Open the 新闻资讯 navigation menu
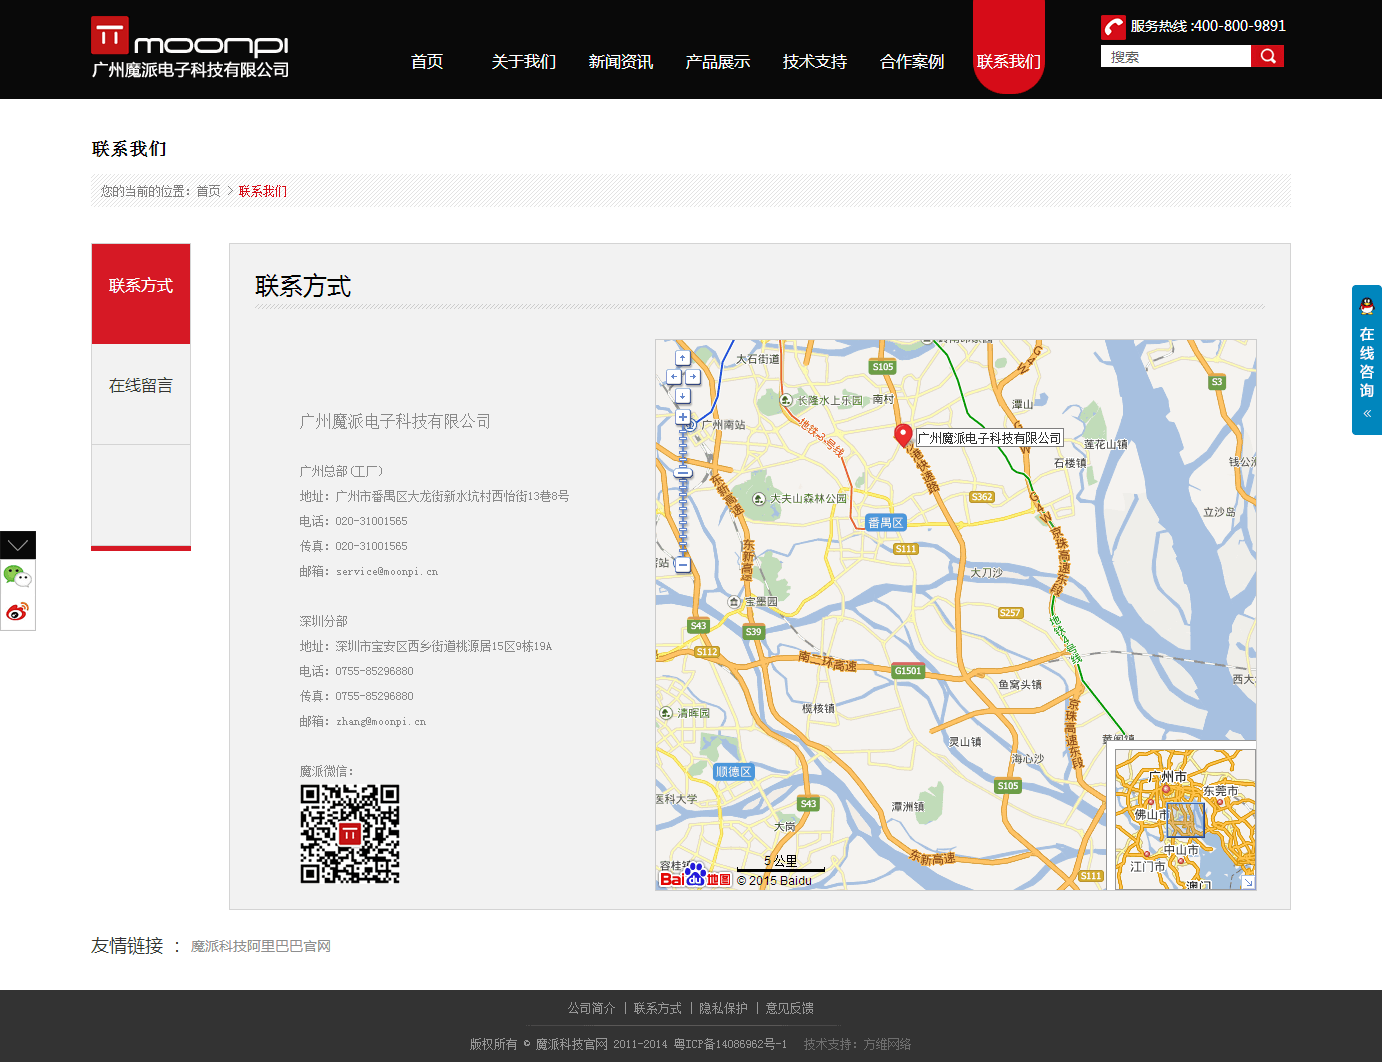The height and width of the screenshot is (1062, 1382). (x=621, y=61)
